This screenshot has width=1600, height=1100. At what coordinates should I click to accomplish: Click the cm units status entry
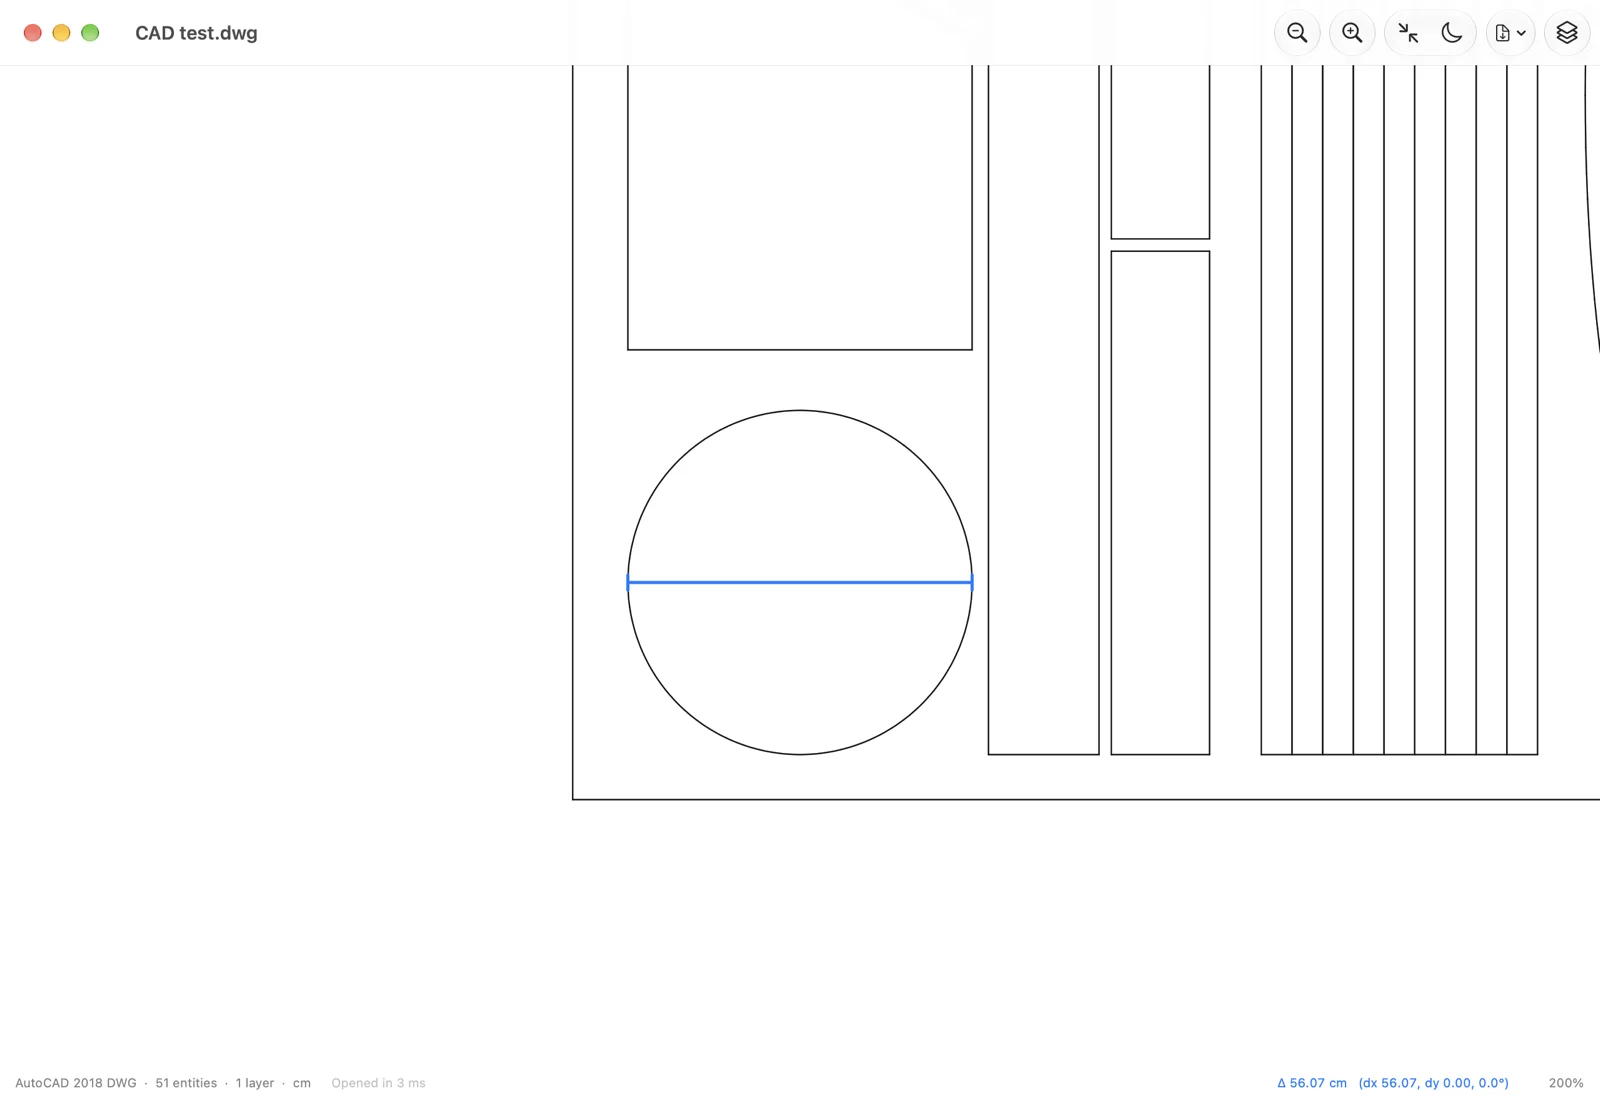coord(302,1083)
